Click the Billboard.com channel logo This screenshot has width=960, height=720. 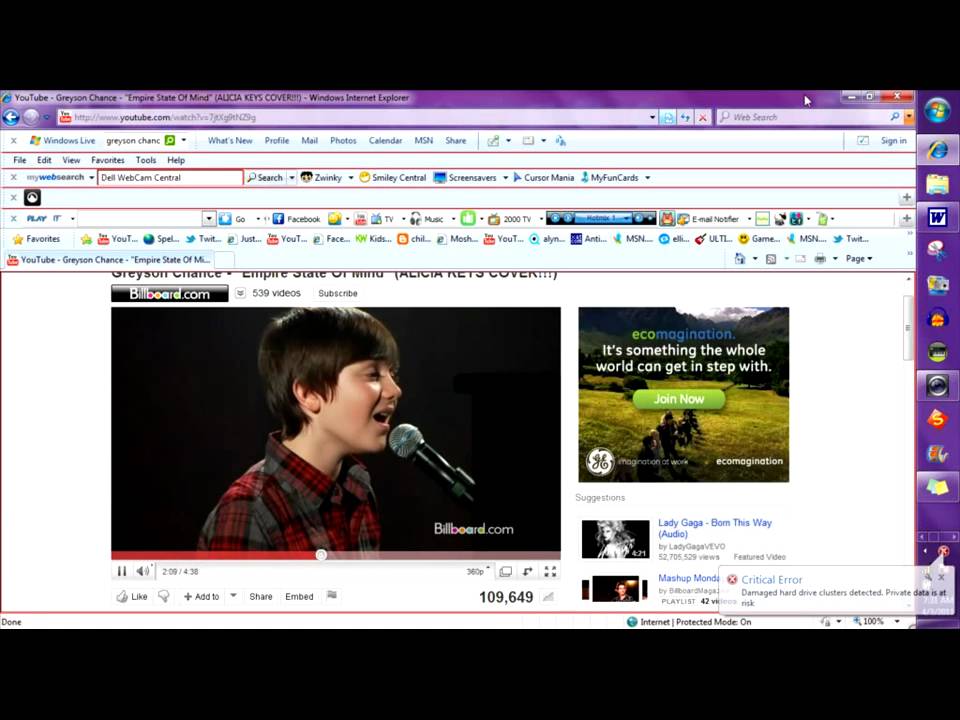170,294
